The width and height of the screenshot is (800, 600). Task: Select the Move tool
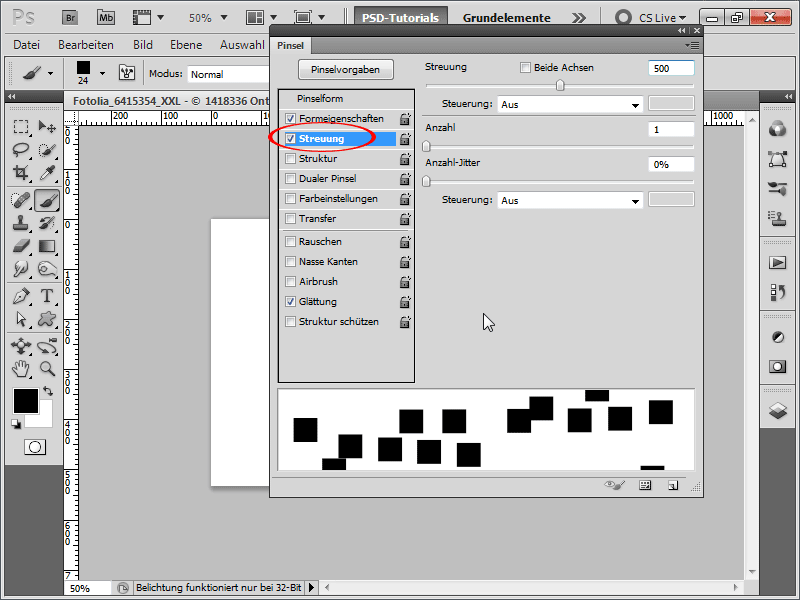tap(47, 127)
